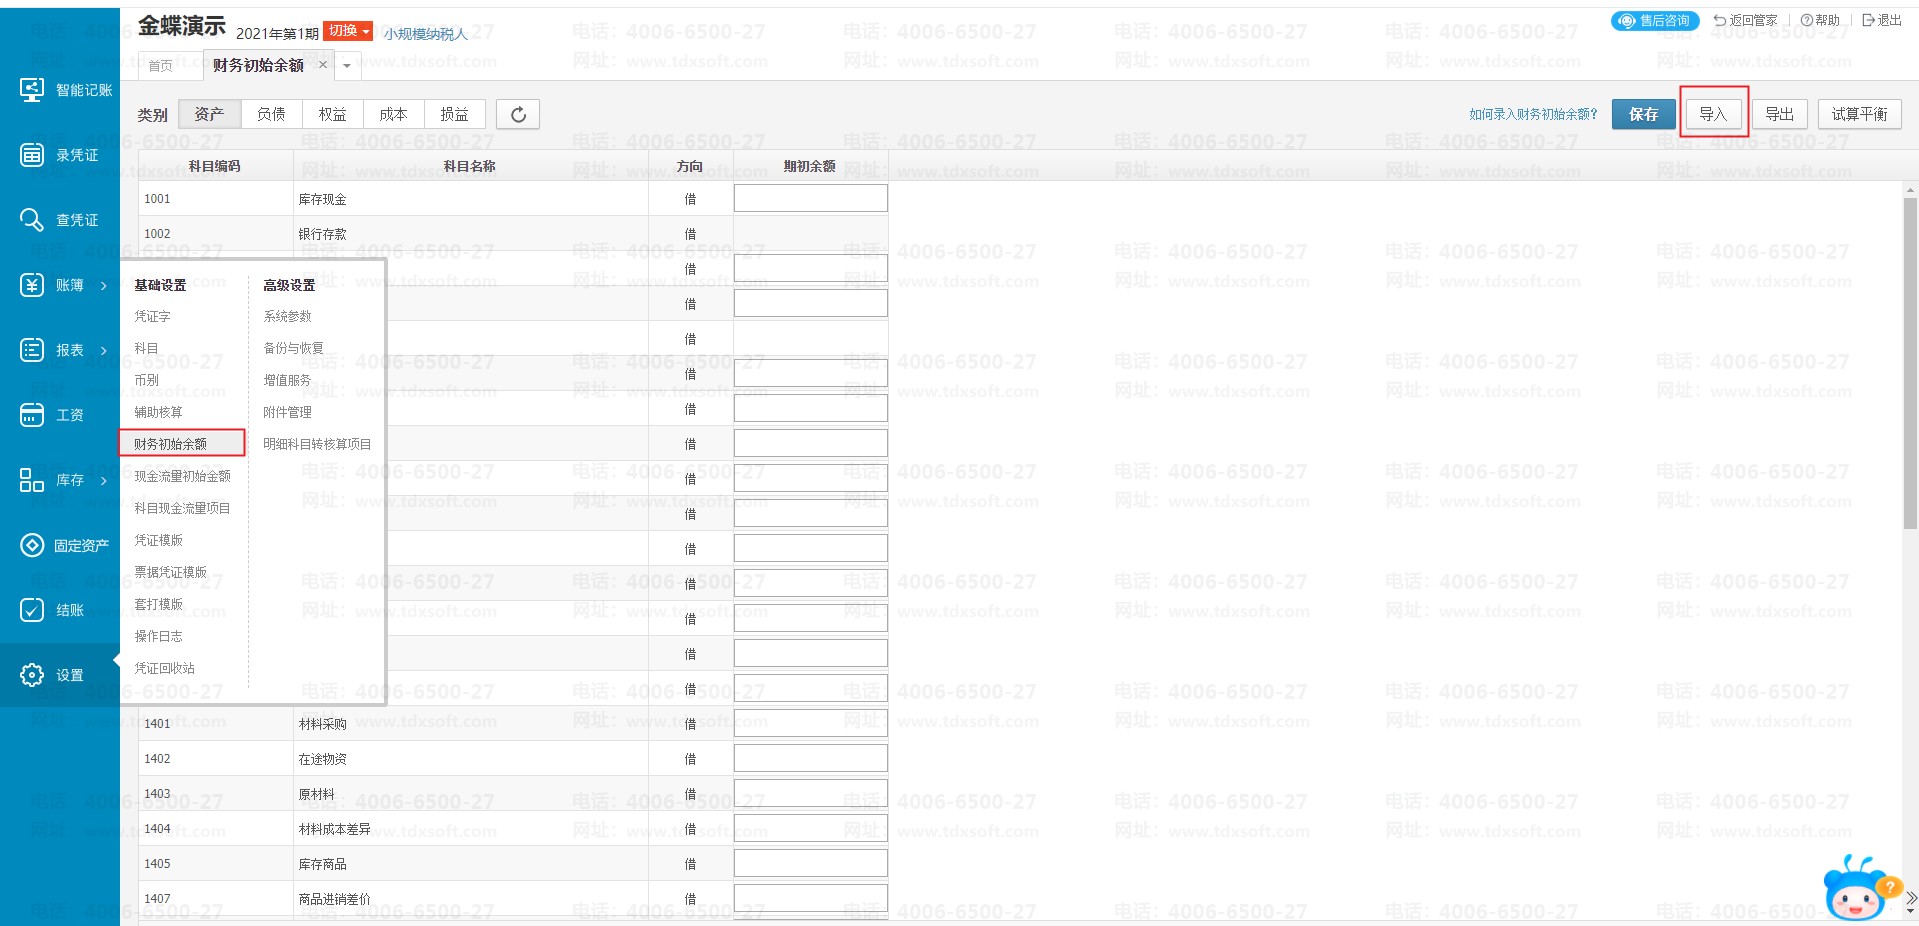Click the 导入 button

pos(1713,114)
